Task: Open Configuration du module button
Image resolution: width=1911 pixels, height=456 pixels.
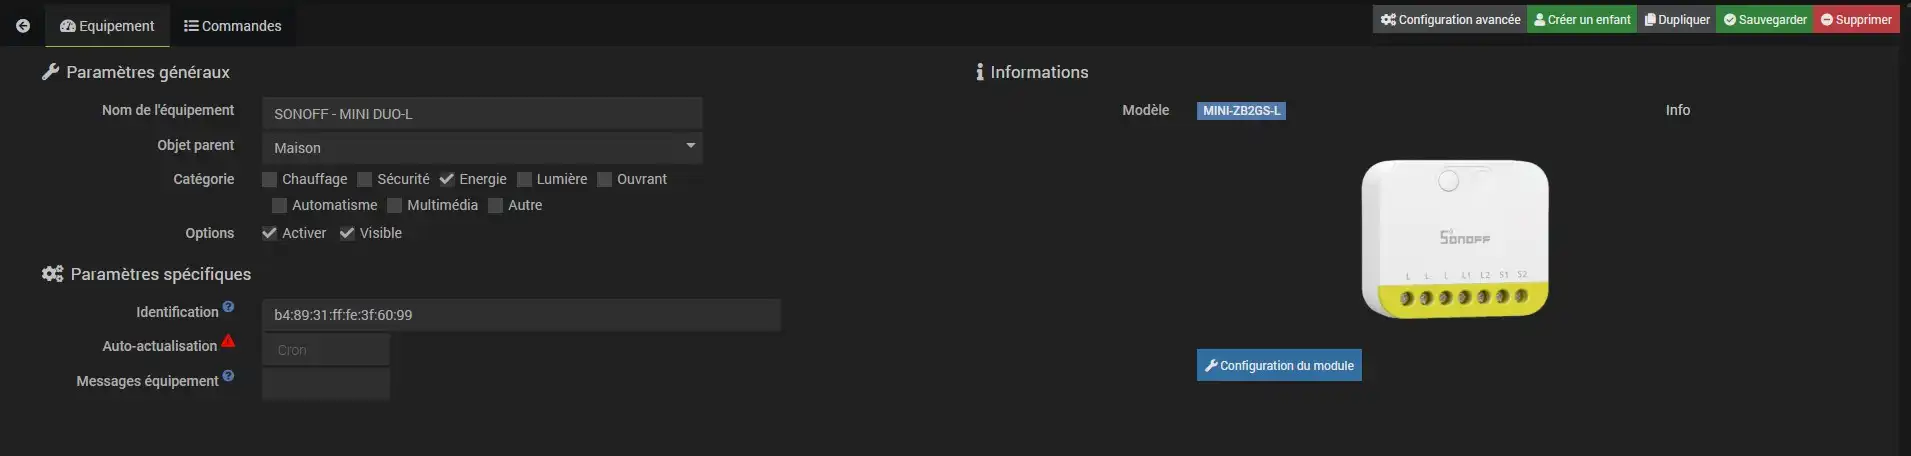Action: [x=1279, y=366]
